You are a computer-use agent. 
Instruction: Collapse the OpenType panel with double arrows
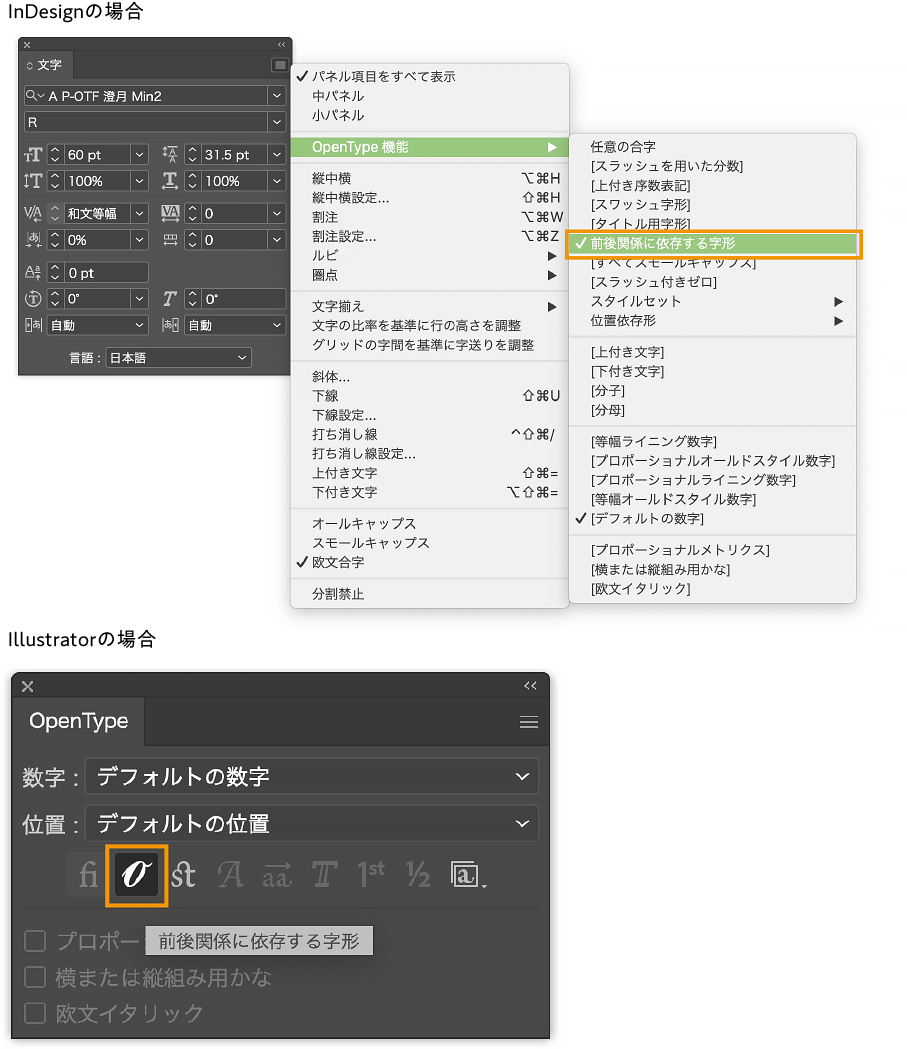[530, 685]
